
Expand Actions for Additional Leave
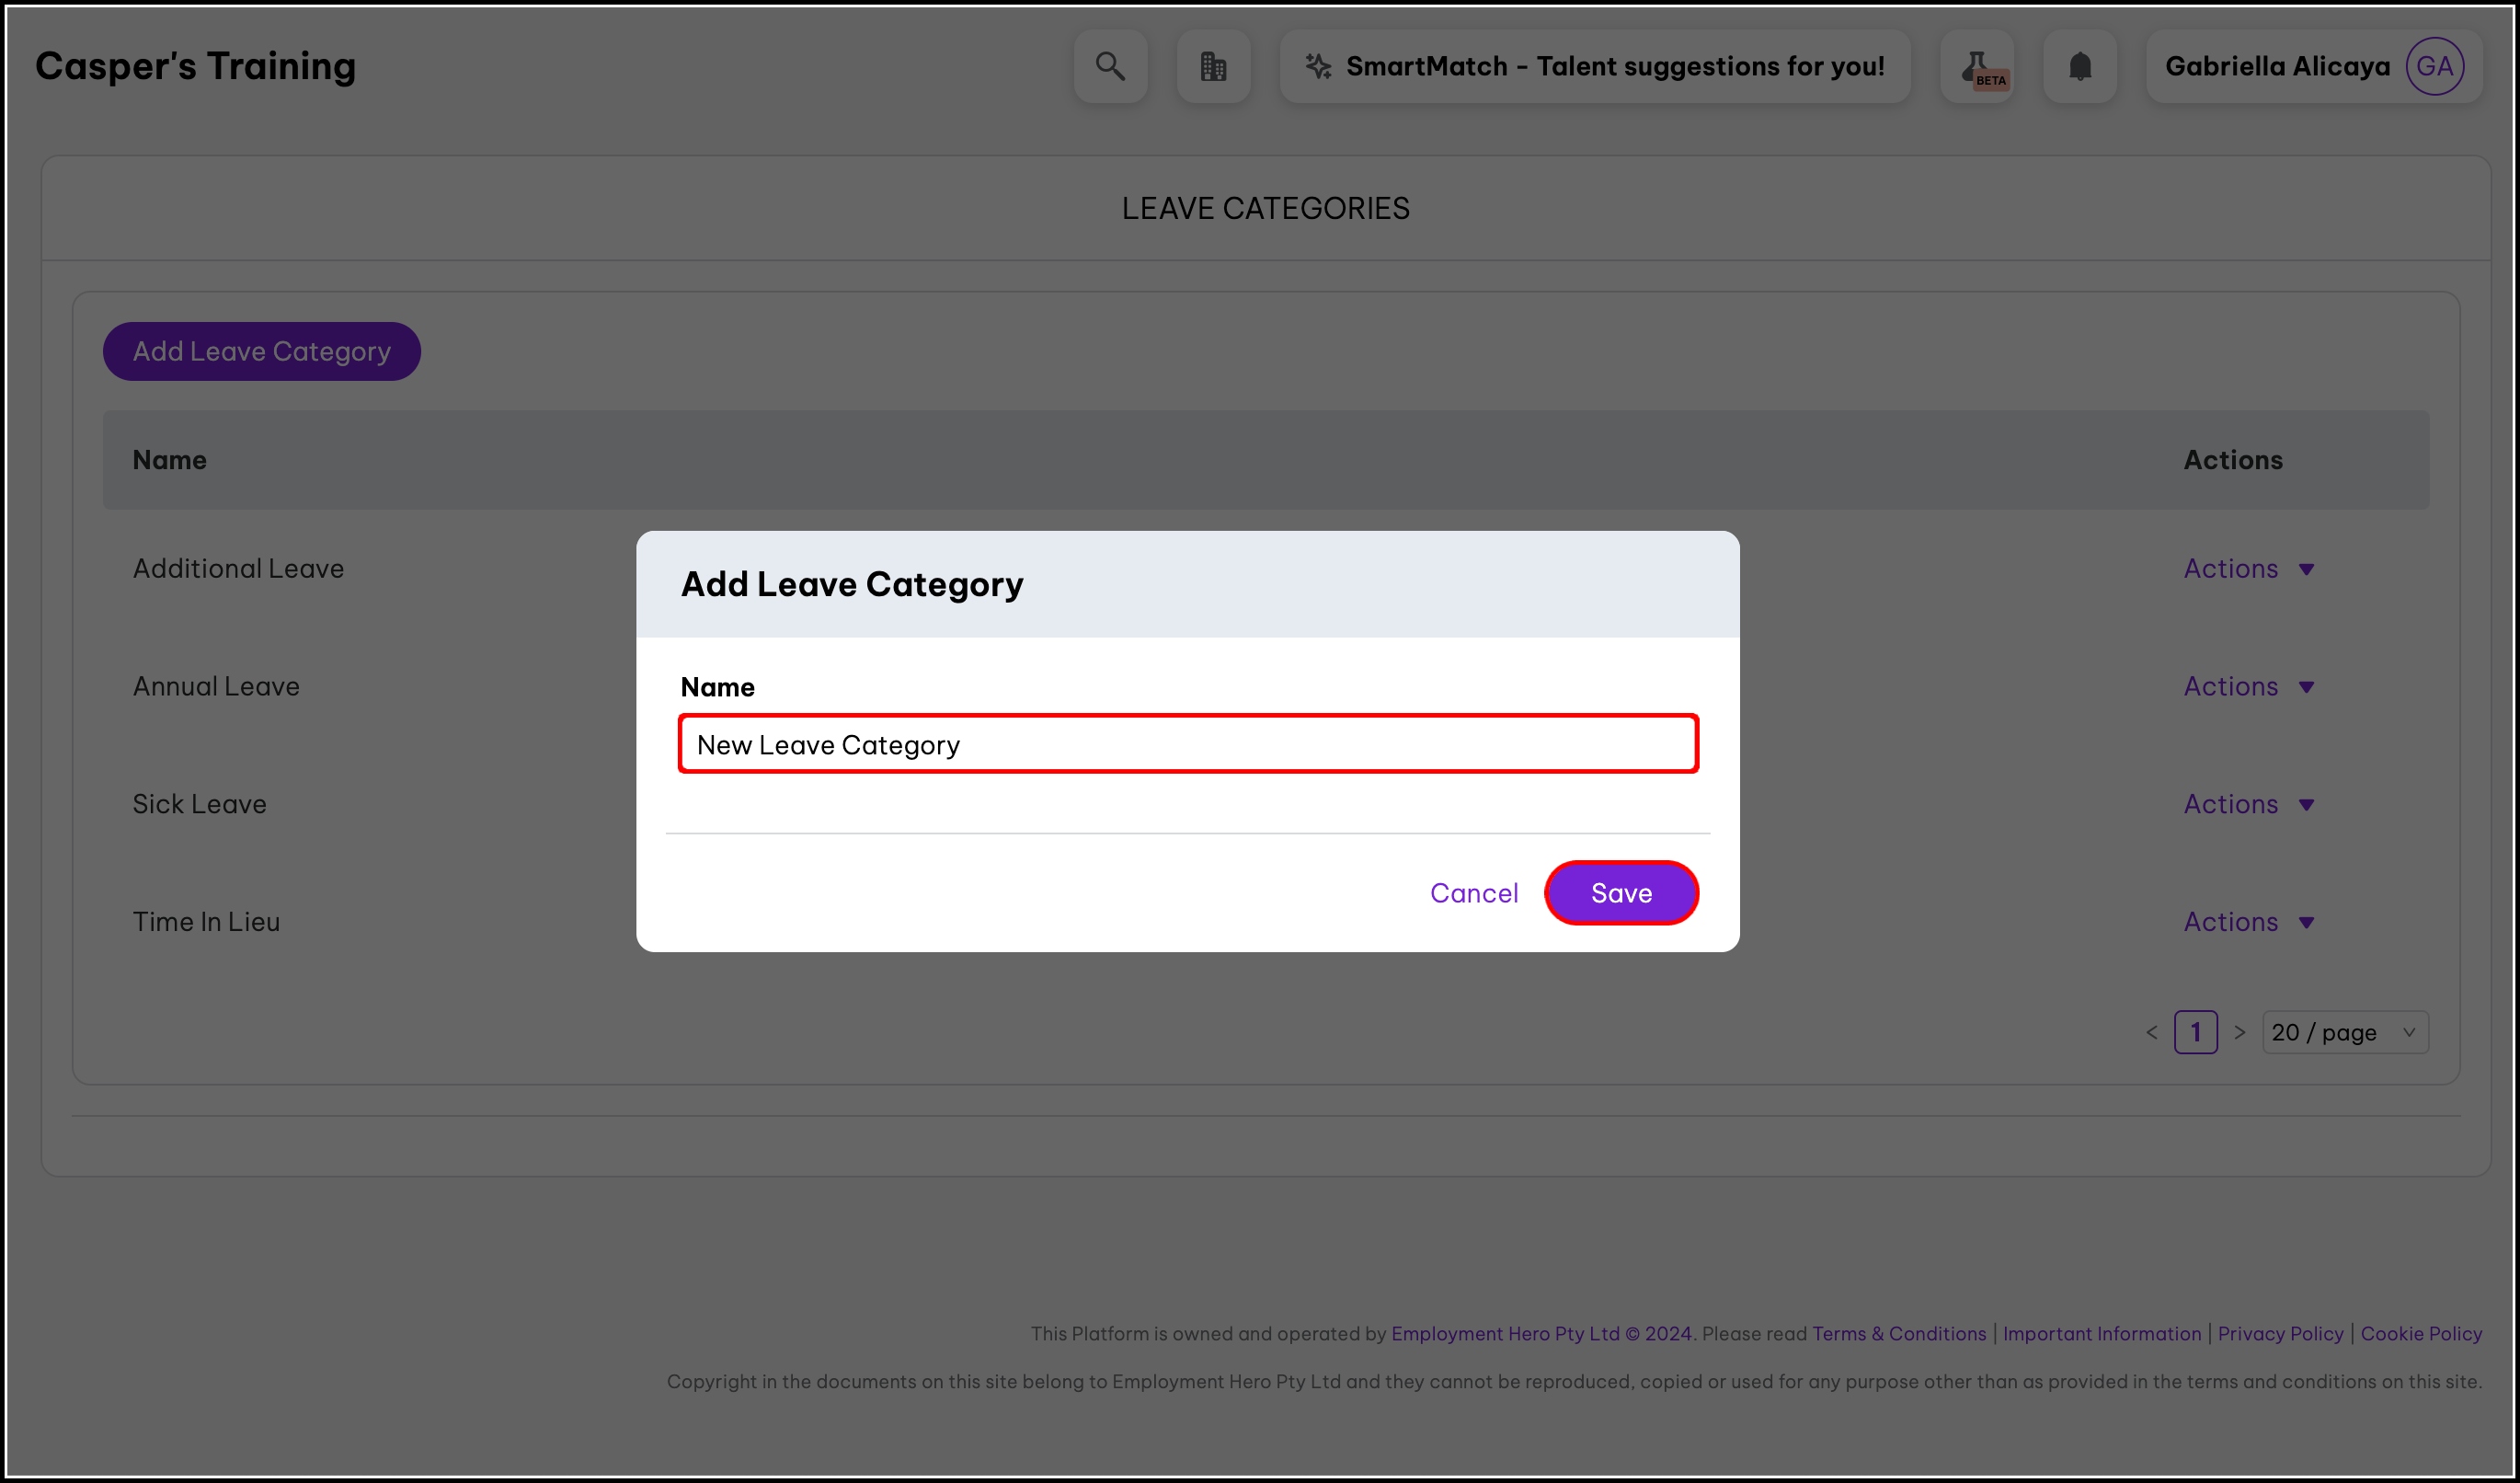2248,569
